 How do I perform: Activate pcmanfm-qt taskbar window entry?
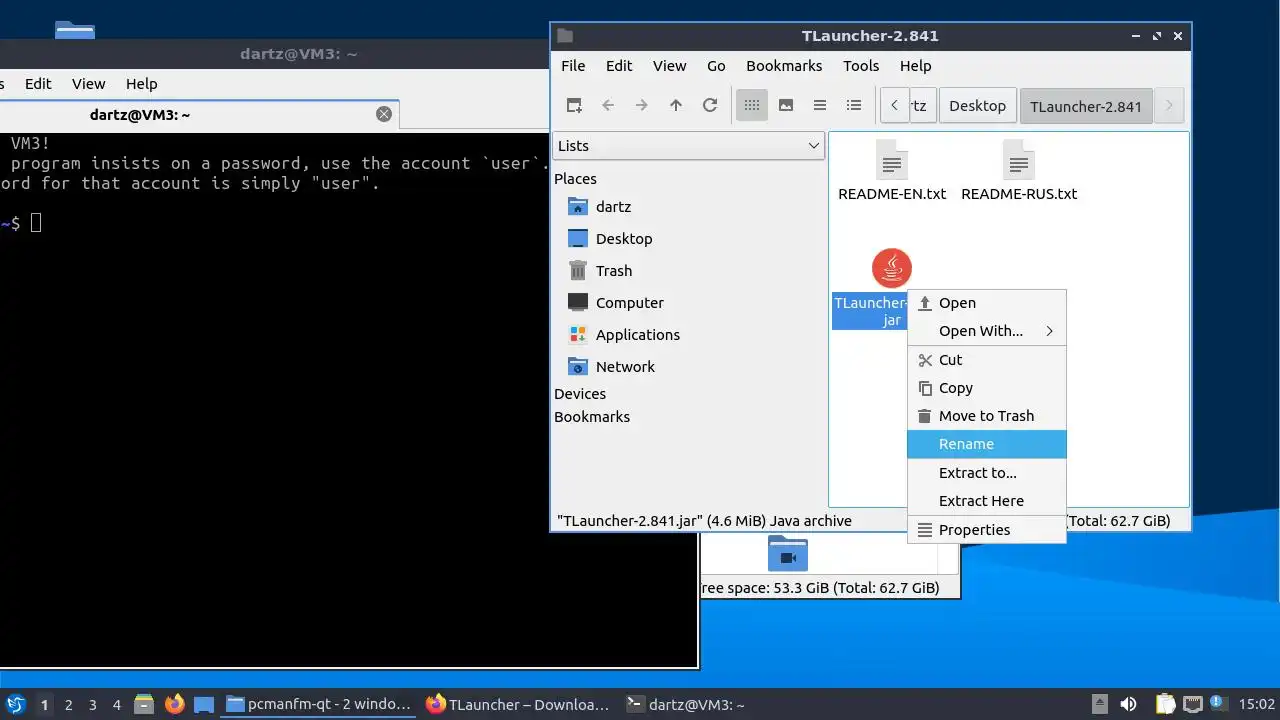point(319,704)
